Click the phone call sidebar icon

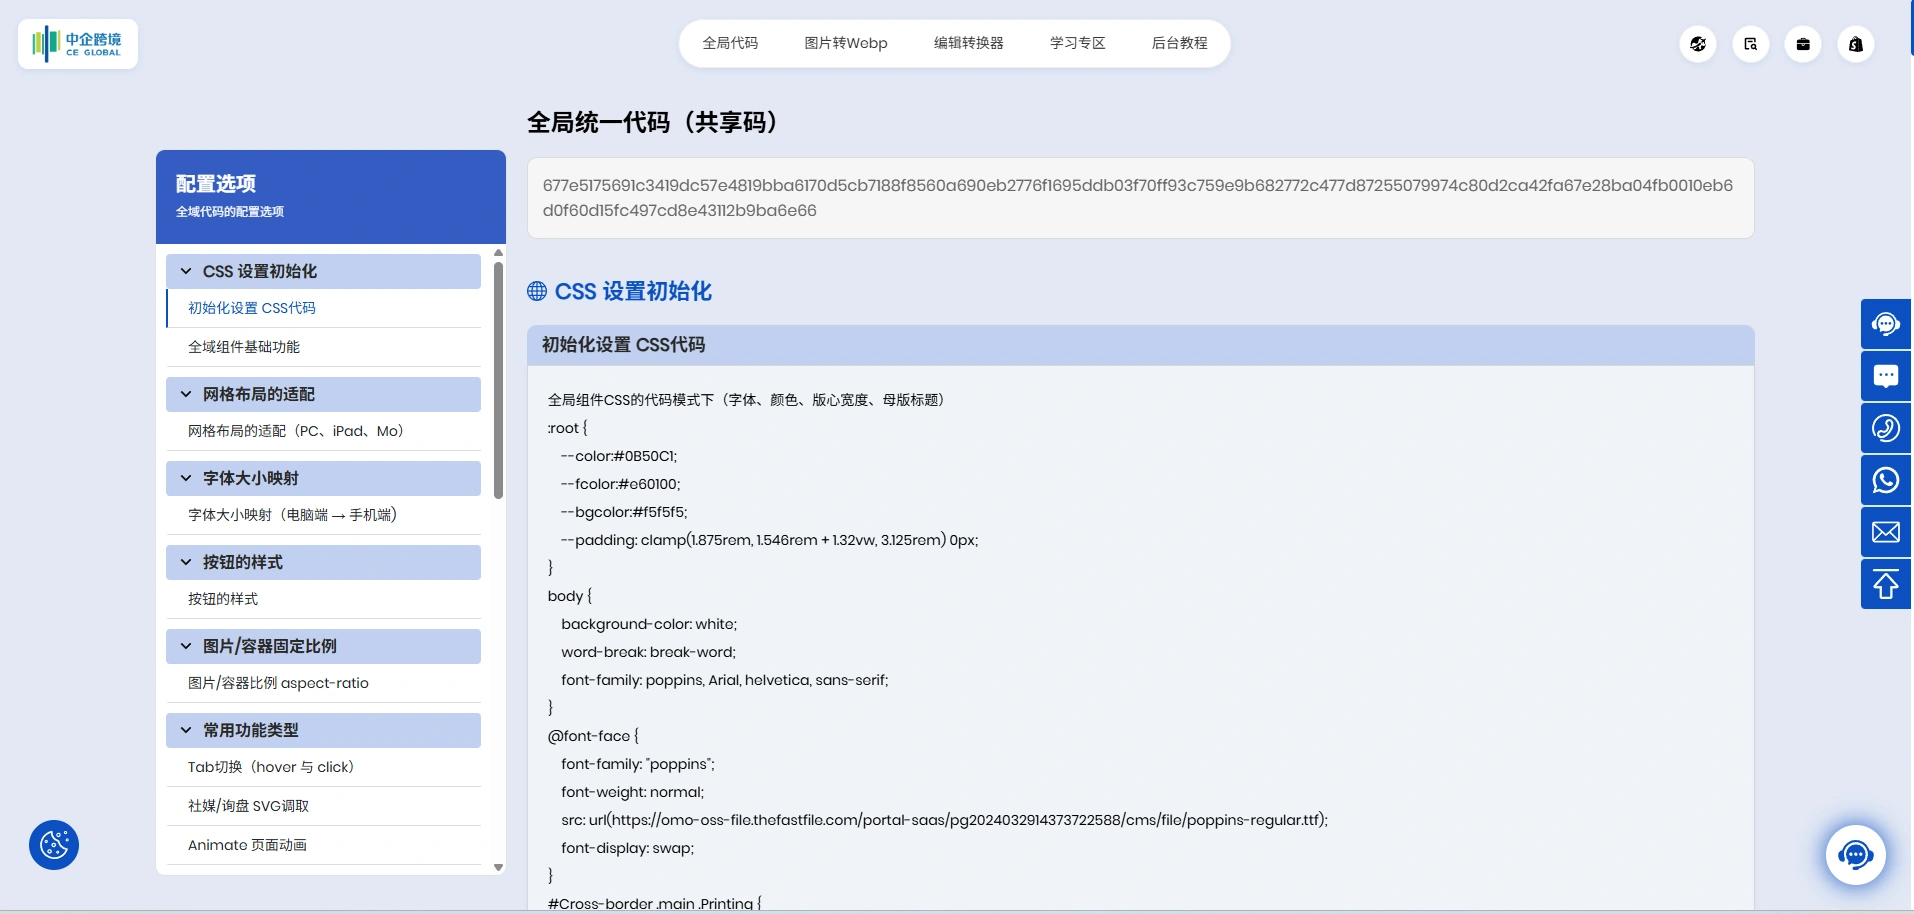pyautogui.click(x=1885, y=428)
